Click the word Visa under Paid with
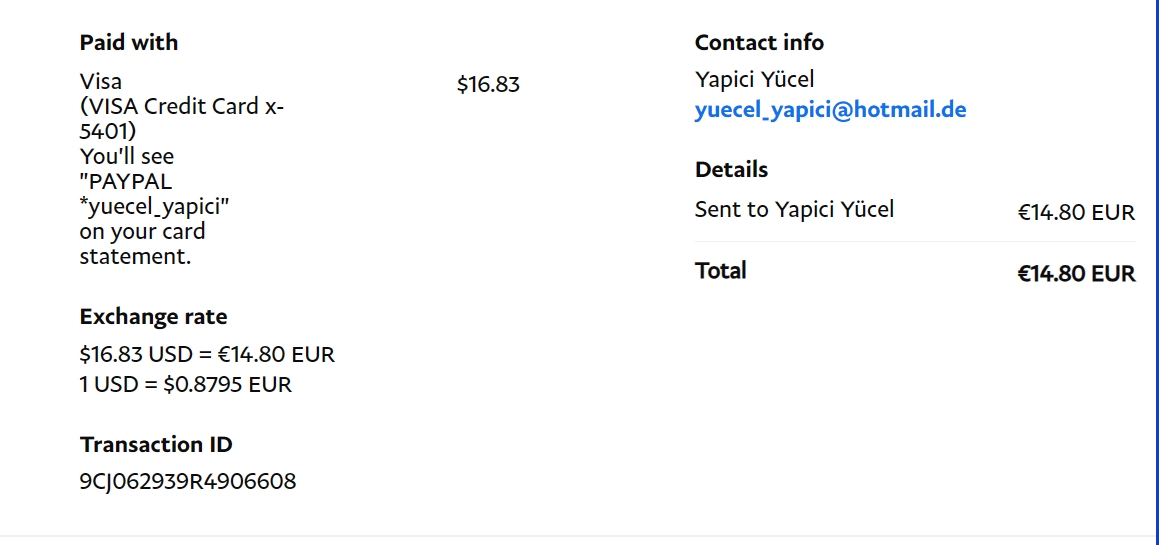1159x545 pixels. pos(101,81)
